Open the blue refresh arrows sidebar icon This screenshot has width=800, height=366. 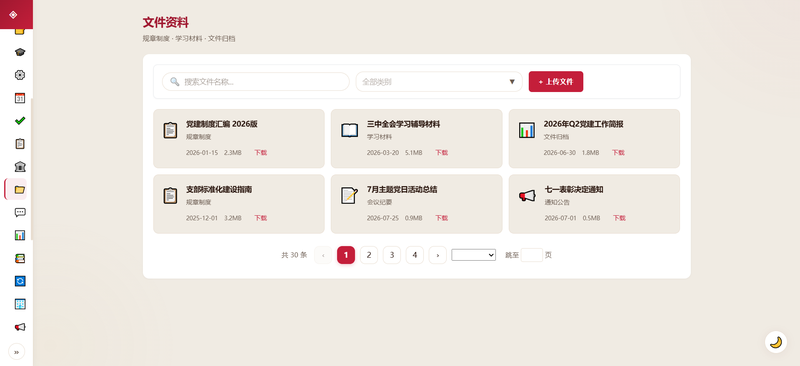tap(20, 281)
